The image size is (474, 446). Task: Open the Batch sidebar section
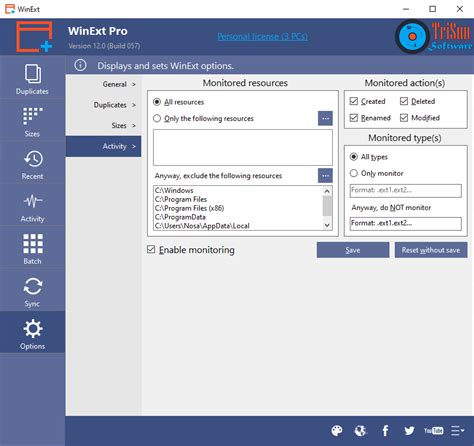tap(32, 249)
